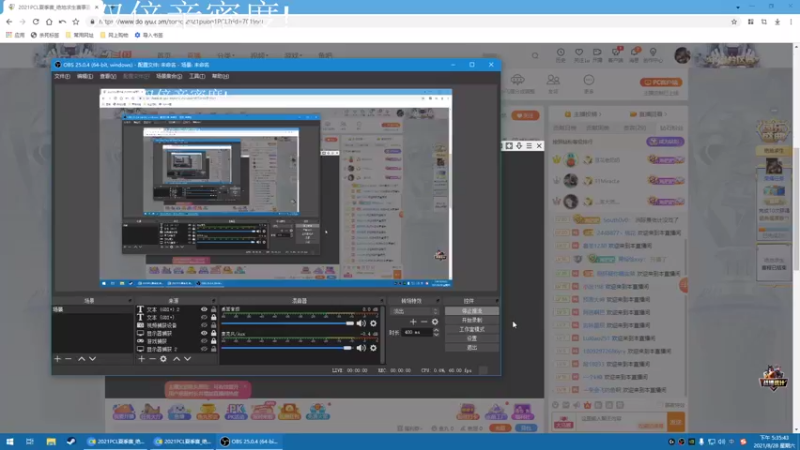Toggle lock on second text source
The width and height of the screenshot is (800, 450).
pos(213,317)
